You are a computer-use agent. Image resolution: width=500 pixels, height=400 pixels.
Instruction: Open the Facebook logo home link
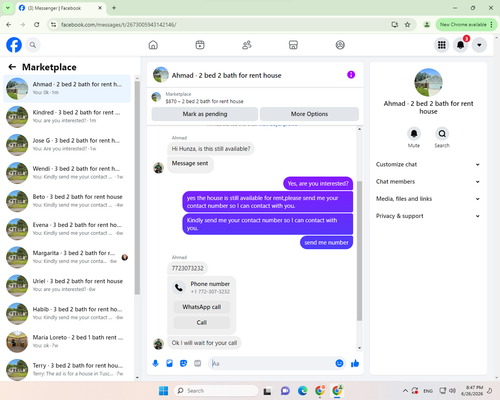pos(14,45)
